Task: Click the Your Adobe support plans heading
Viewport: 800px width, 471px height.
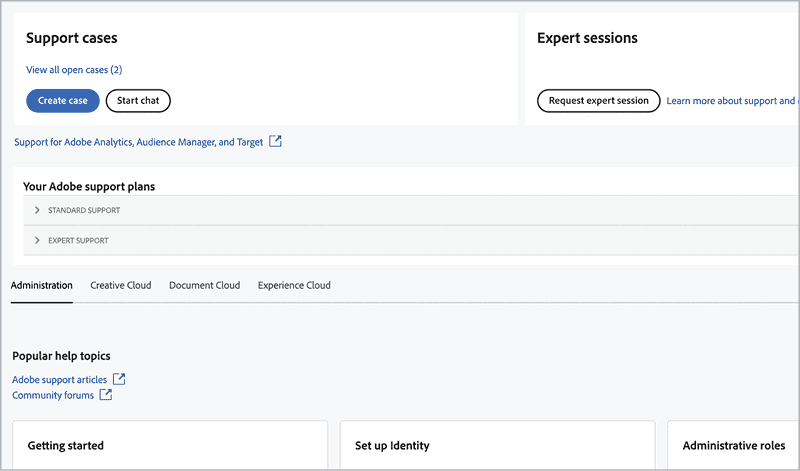Action: (x=89, y=187)
